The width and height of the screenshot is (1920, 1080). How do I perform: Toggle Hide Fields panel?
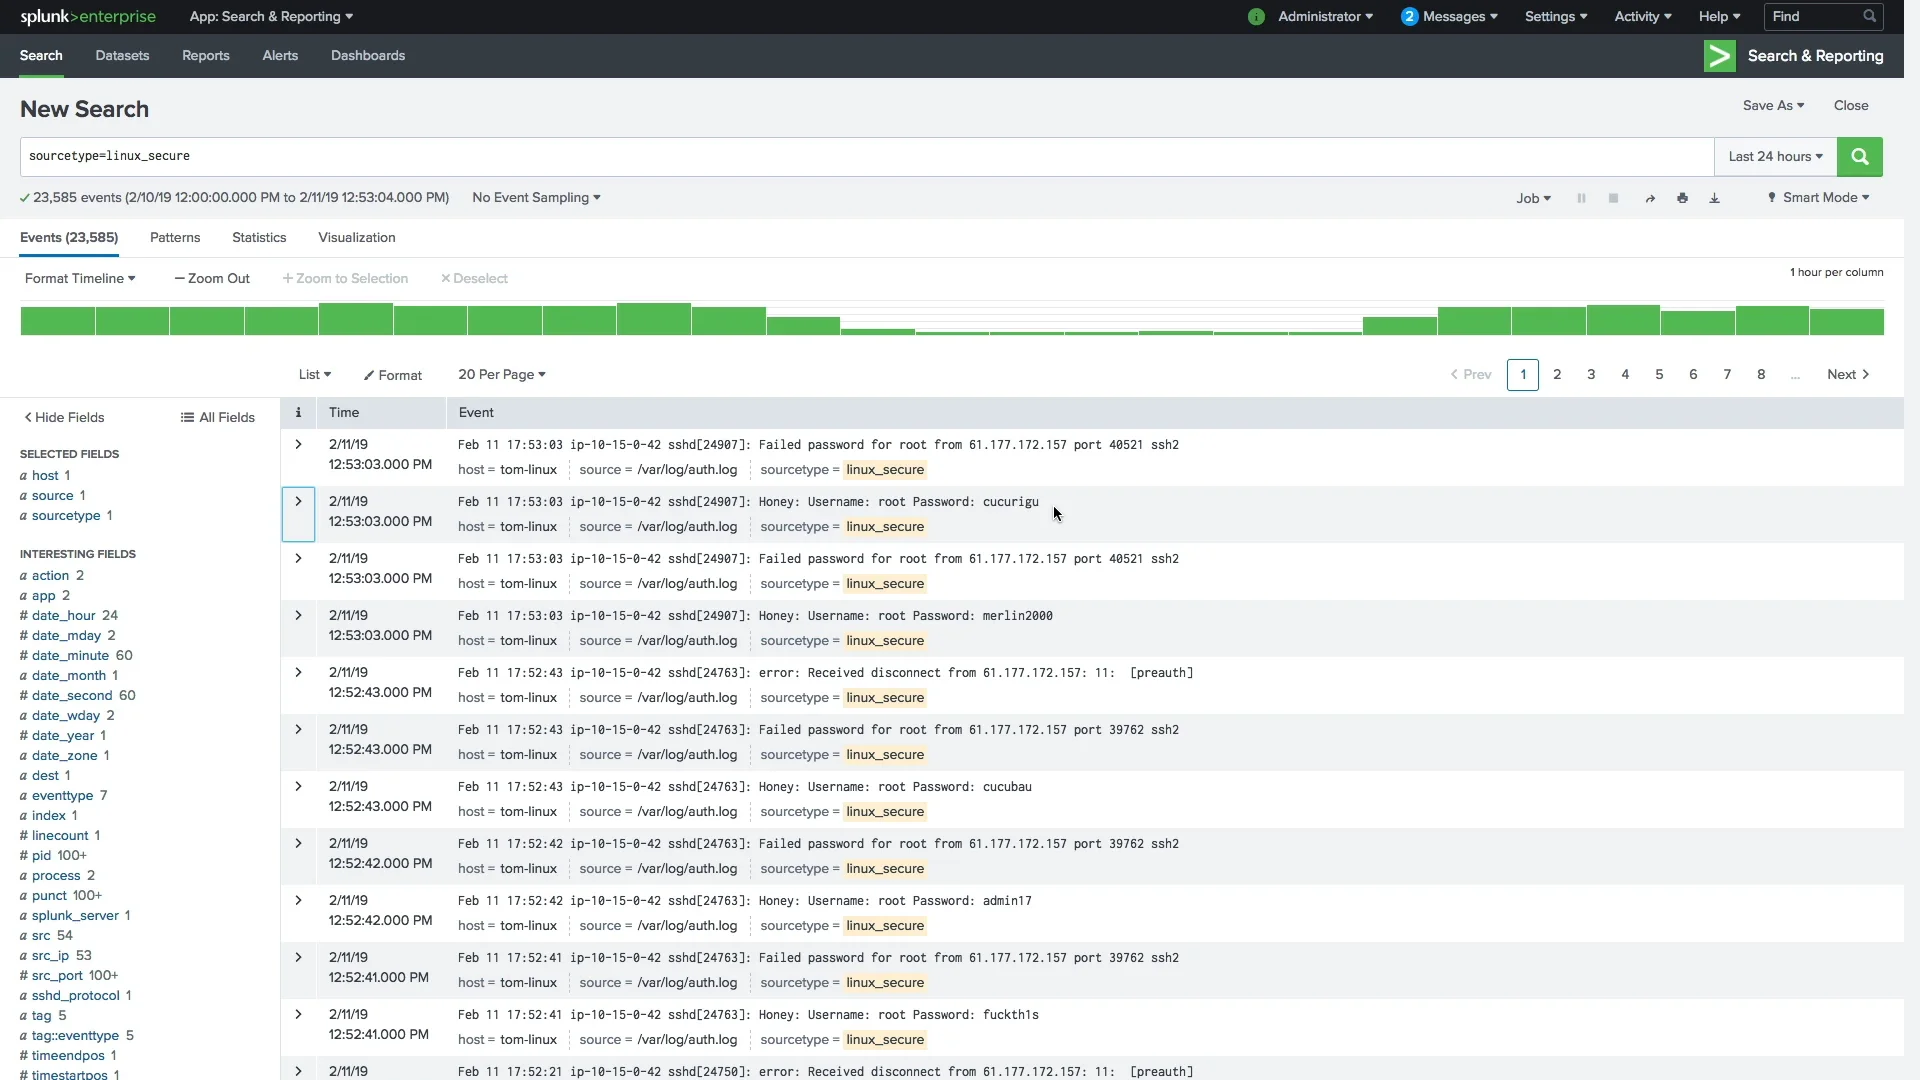point(65,417)
